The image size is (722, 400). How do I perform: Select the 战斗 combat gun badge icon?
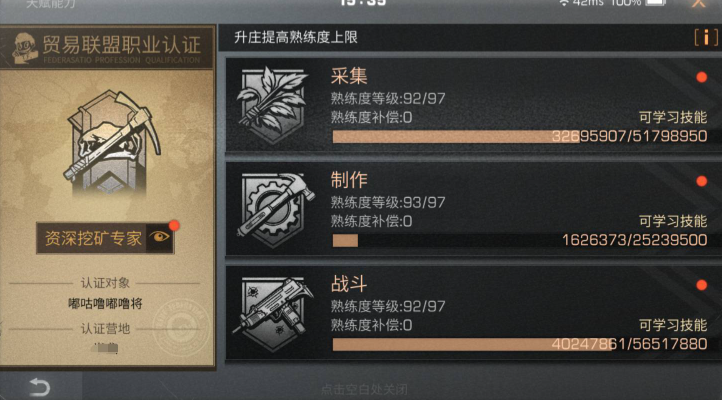[x=274, y=314]
